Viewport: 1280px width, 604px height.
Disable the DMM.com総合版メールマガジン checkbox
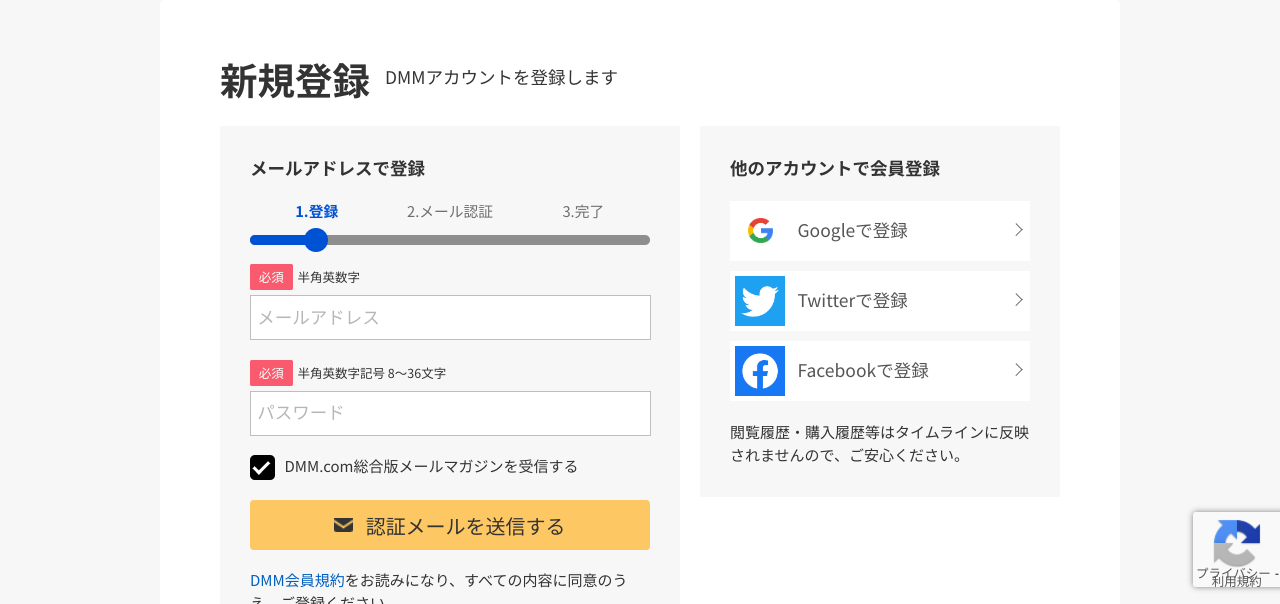262,467
